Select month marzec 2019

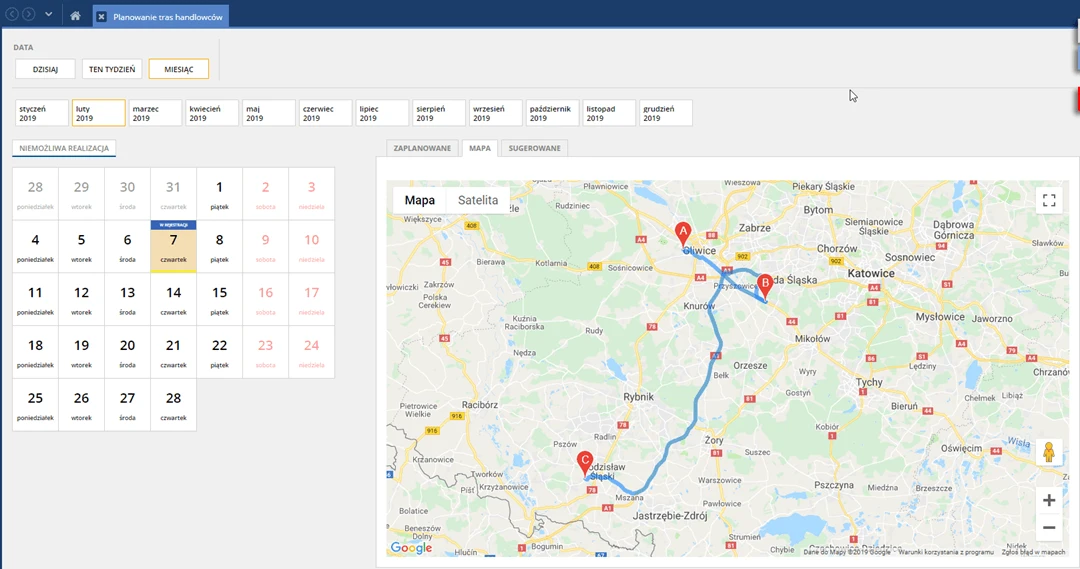point(155,113)
